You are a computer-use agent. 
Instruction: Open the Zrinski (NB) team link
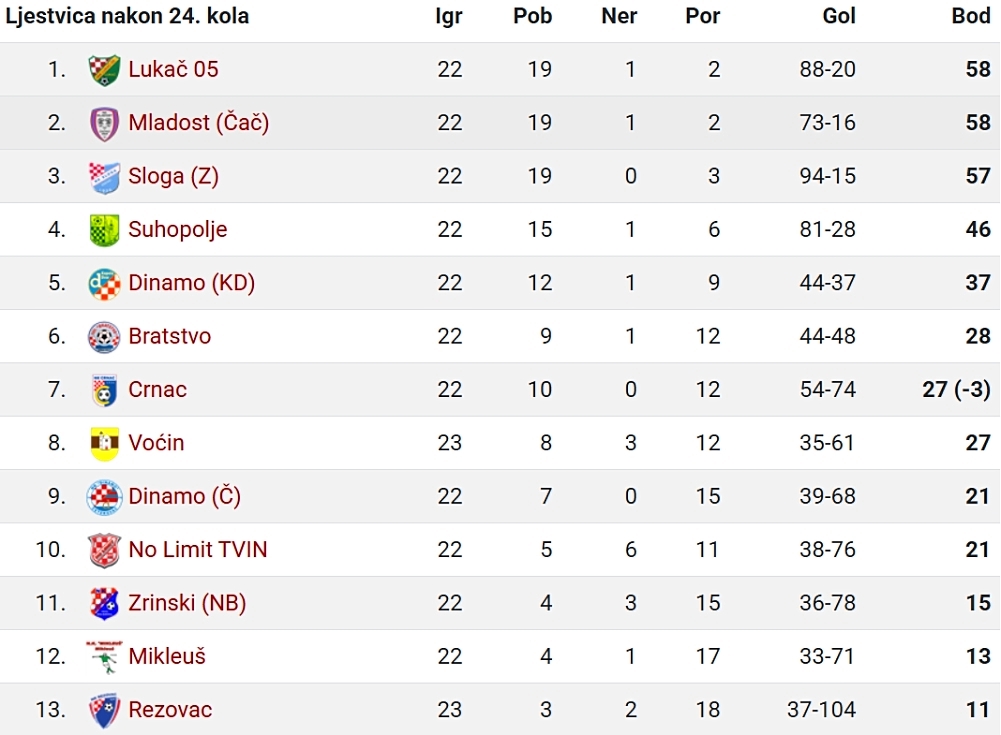pyautogui.click(x=187, y=603)
